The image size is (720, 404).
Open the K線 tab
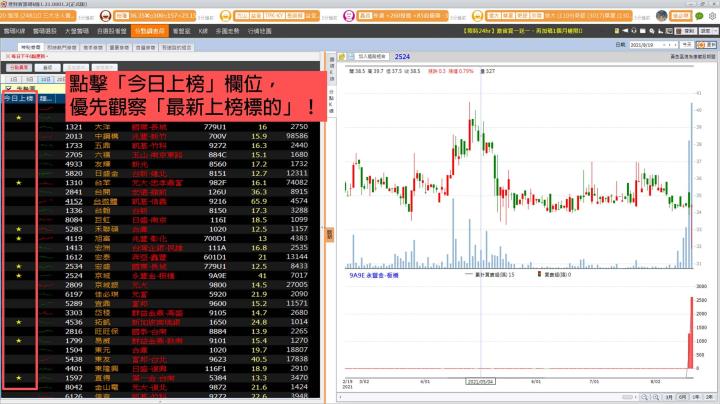click(203, 31)
